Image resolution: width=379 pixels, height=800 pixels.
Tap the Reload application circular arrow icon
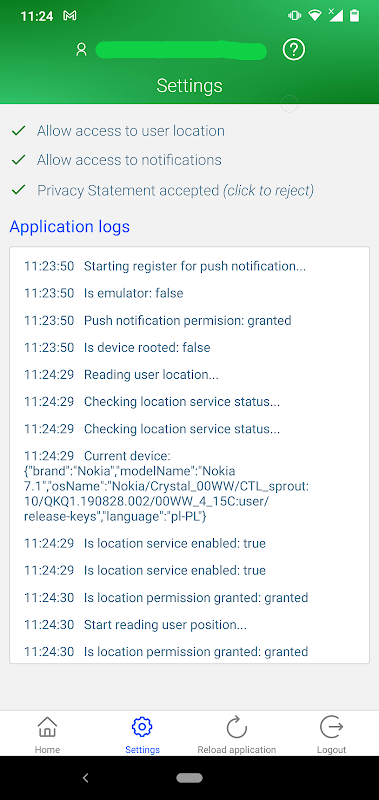pyautogui.click(x=237, y=727)
